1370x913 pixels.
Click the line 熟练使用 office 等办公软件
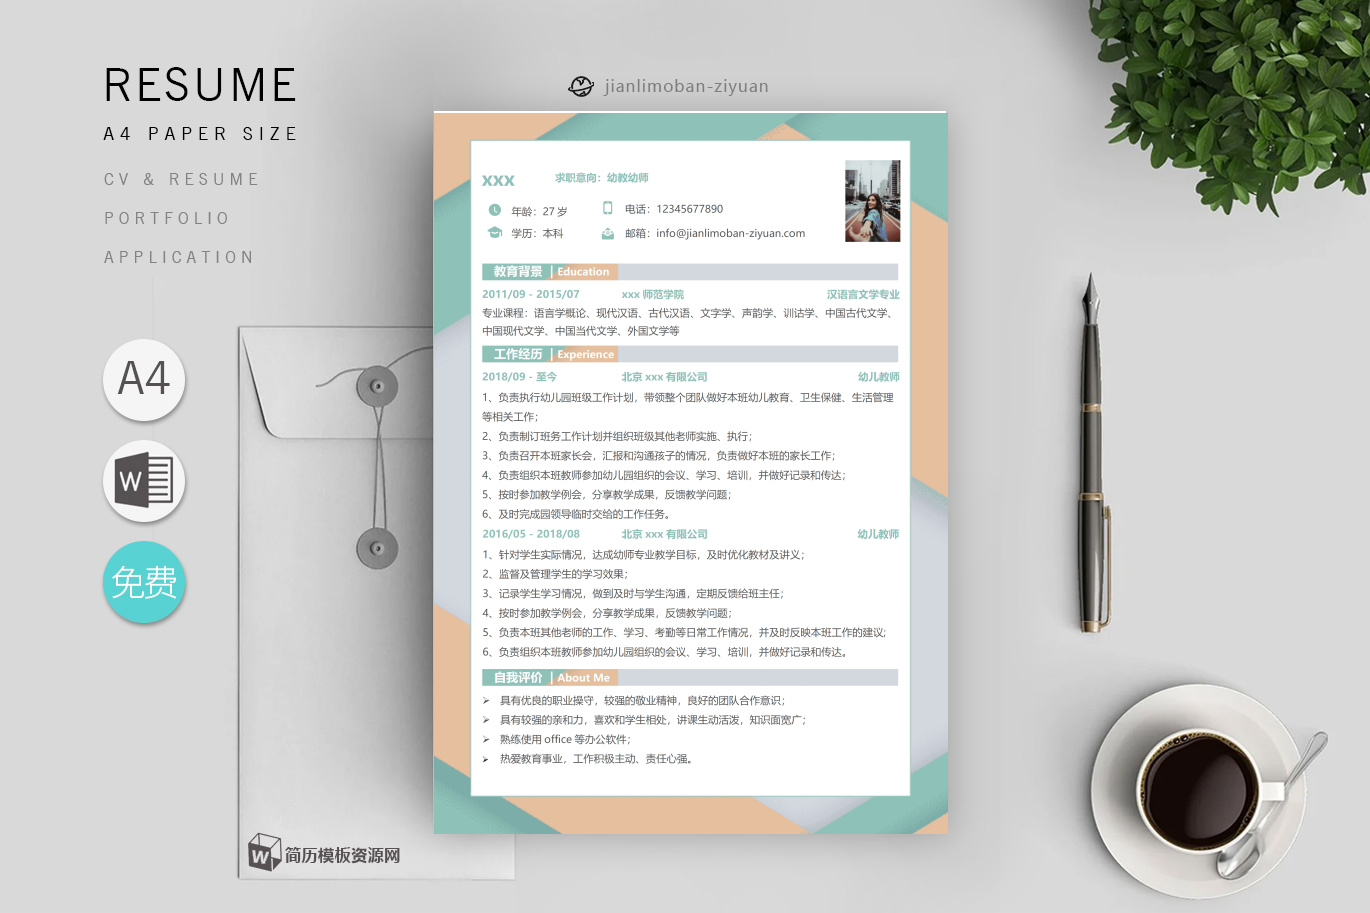point(565,739)
